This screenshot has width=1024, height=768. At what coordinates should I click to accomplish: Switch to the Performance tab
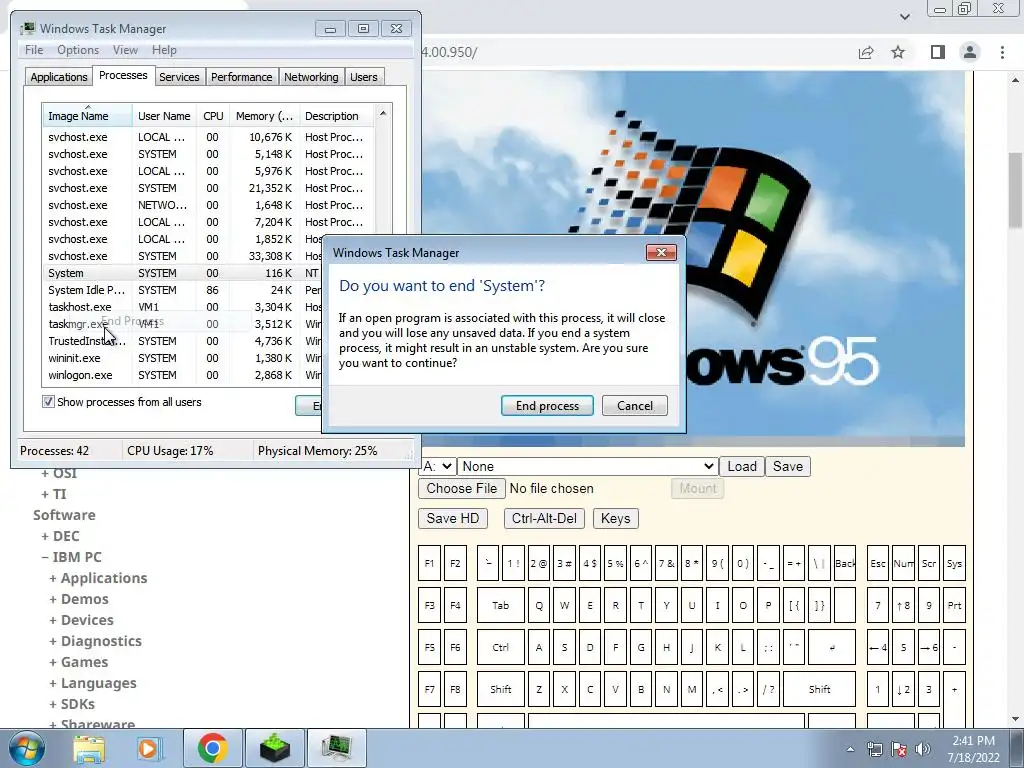pyautogui.click(x=242, y=77)
